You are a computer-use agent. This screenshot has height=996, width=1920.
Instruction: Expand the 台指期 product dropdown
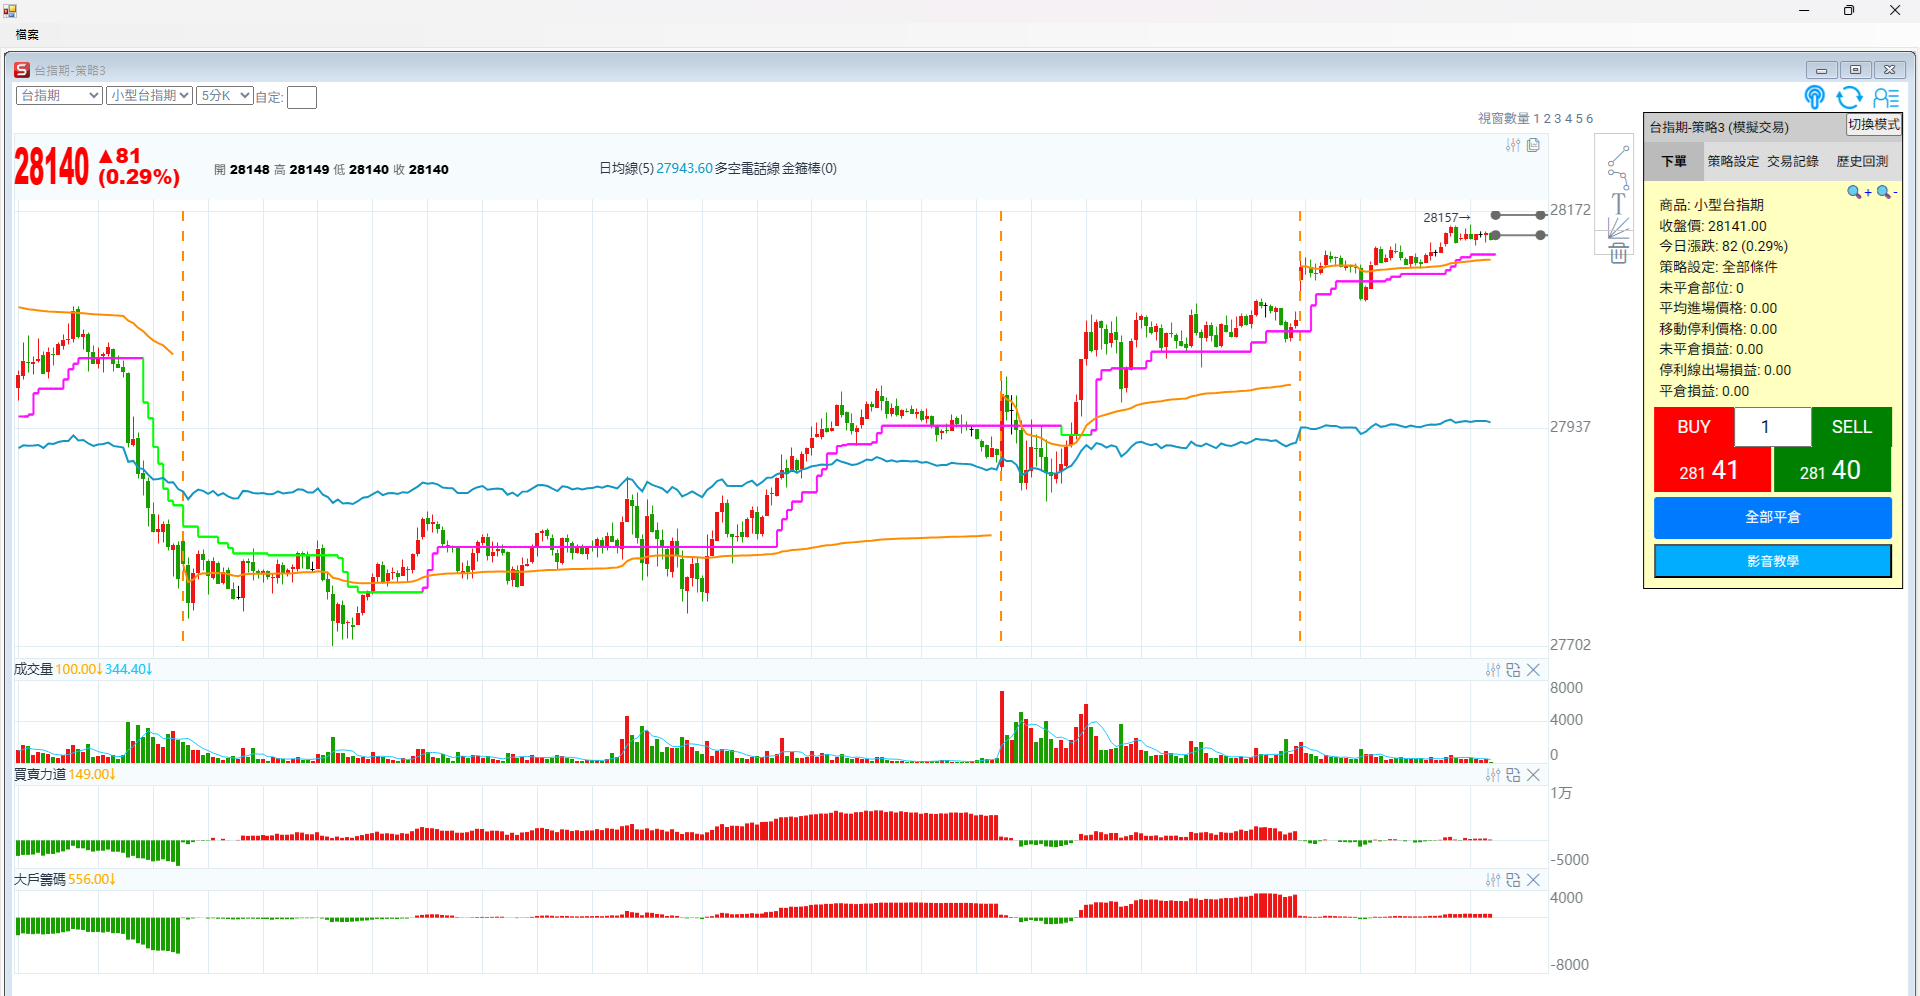[59, 96]
